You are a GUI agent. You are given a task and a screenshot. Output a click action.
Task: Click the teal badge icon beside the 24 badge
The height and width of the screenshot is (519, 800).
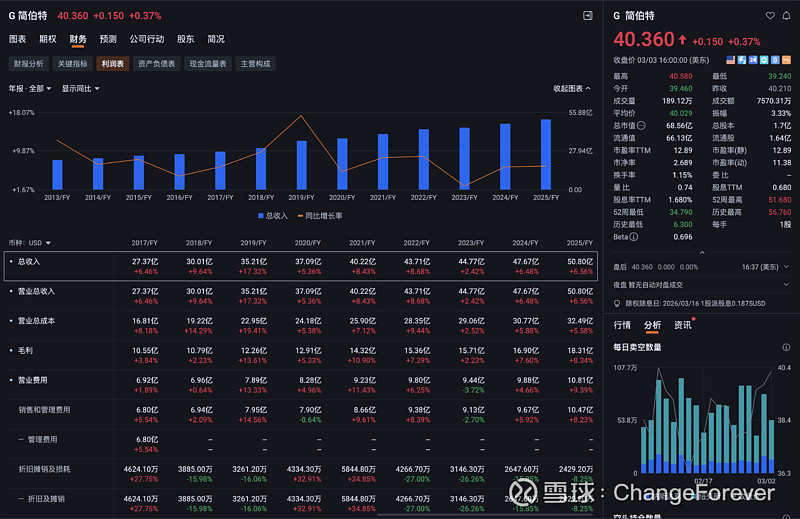[x=764, y=60]
